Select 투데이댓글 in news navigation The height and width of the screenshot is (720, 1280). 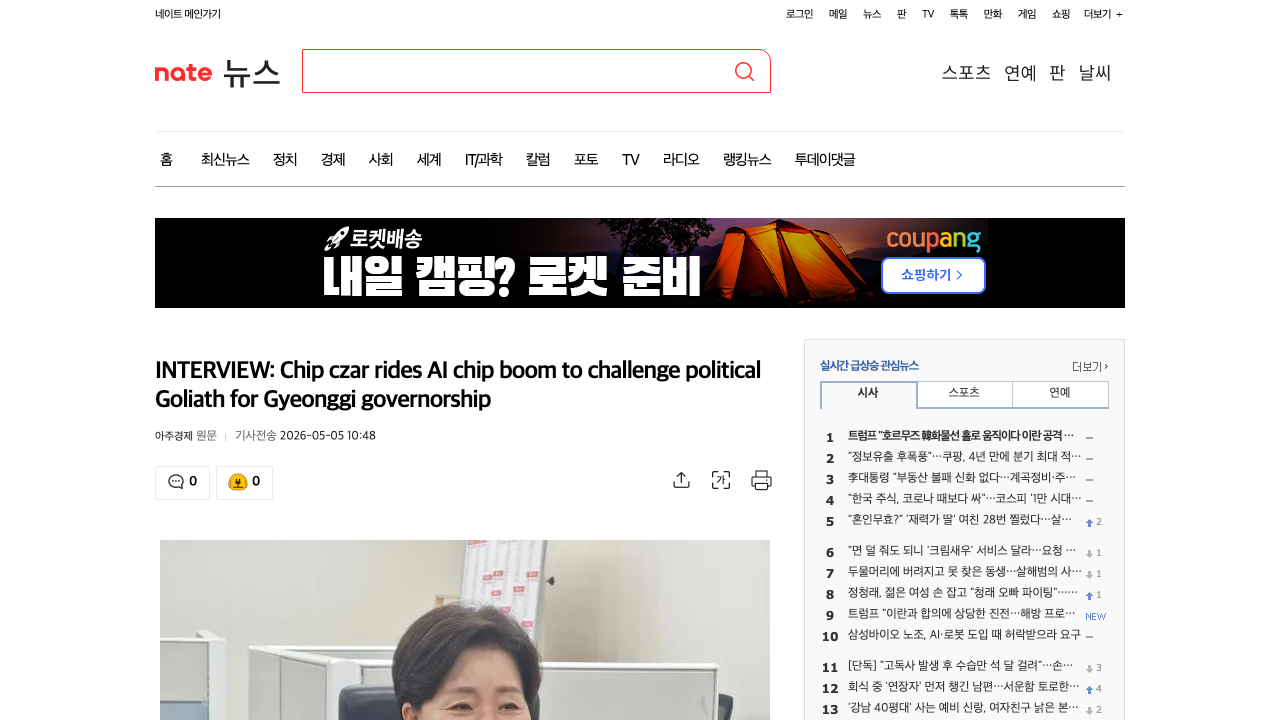(x=825, y=159)
